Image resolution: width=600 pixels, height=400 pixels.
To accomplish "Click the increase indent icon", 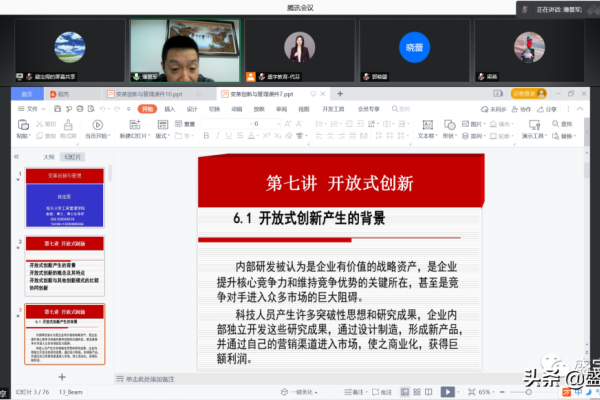I will click(360, 124).
